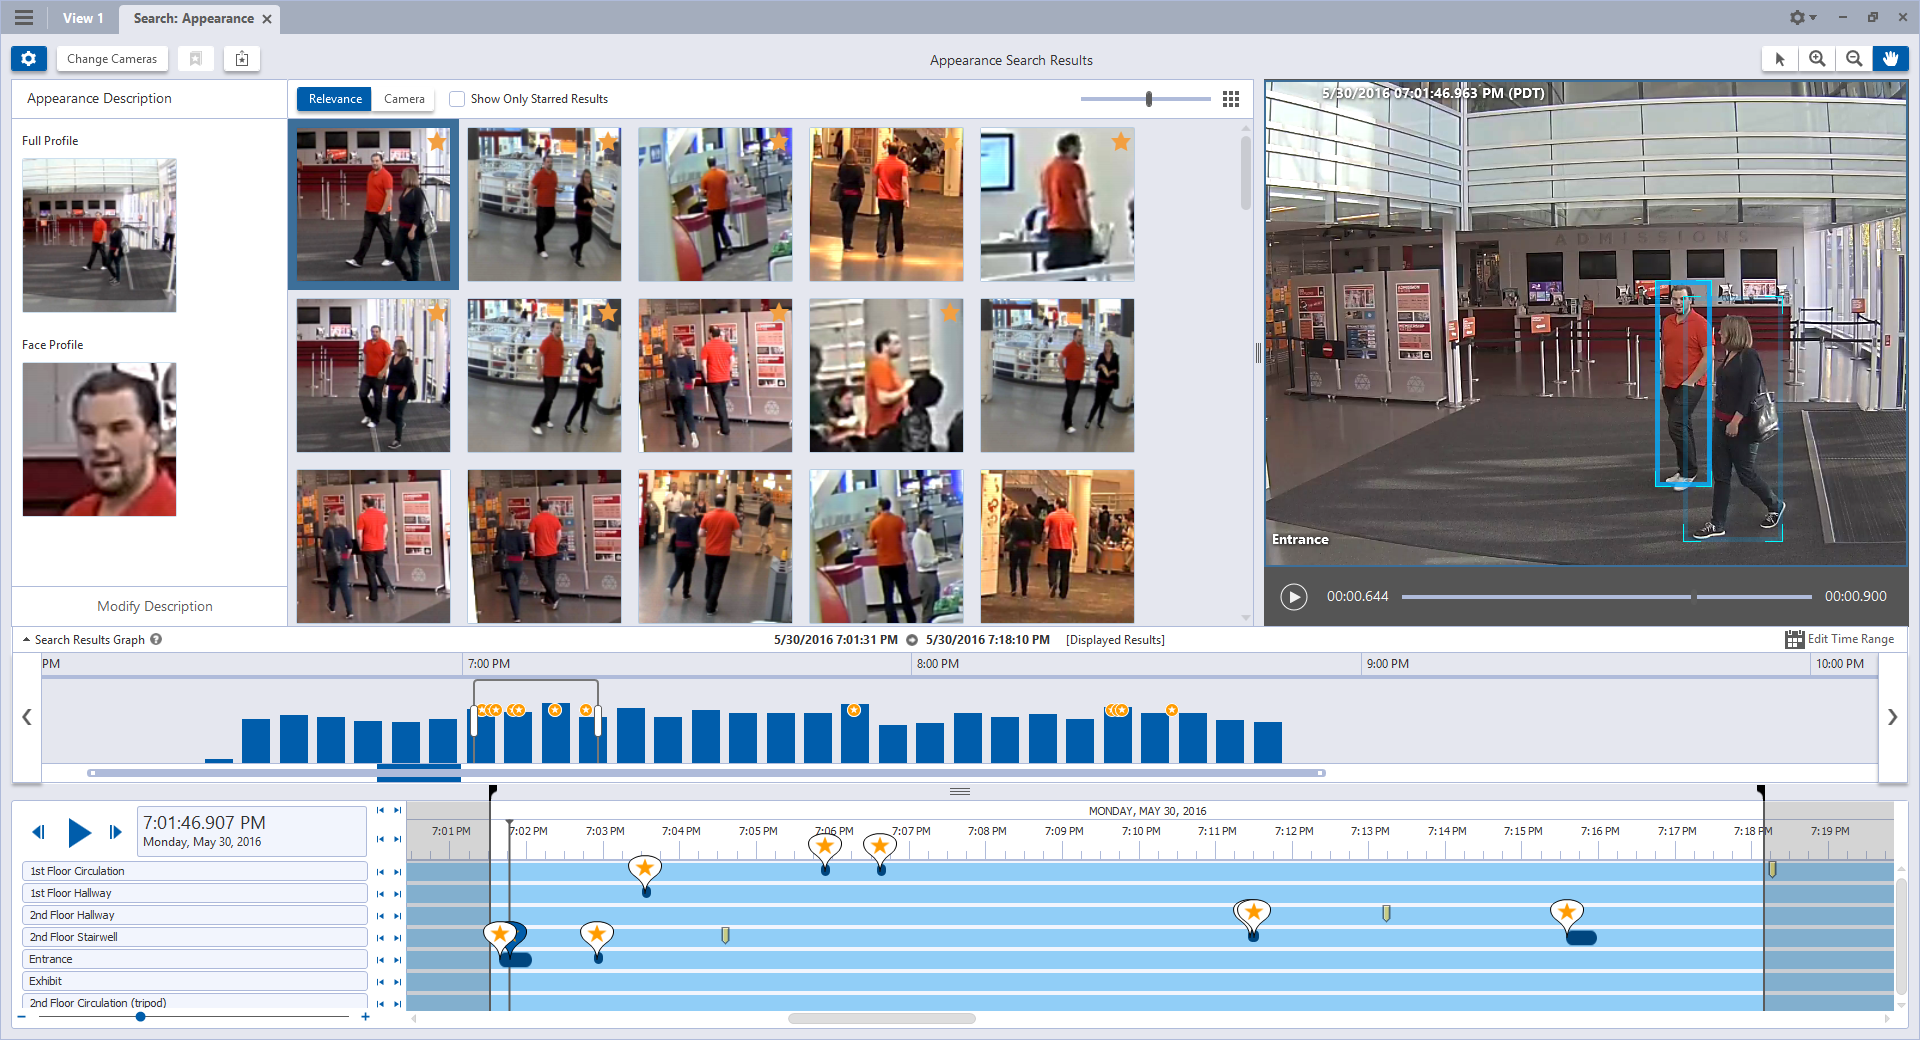Viewport: 1920px width, 1040px height.
Task: Collapse the Search Results Graph section
Action: pos(27,640)
